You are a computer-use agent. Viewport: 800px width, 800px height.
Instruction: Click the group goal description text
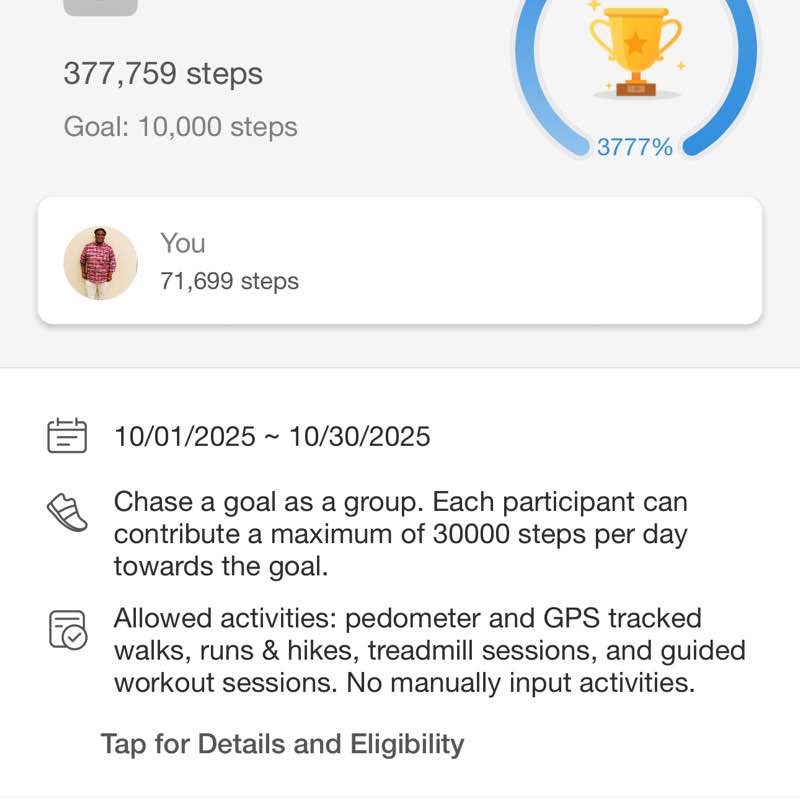pos(400,534)
